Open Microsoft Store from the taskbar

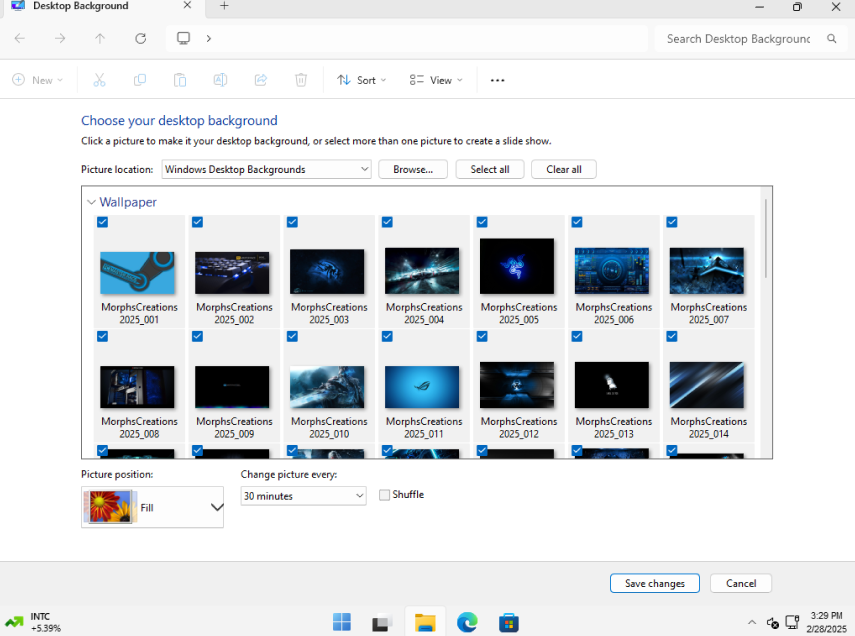[508, 622]
